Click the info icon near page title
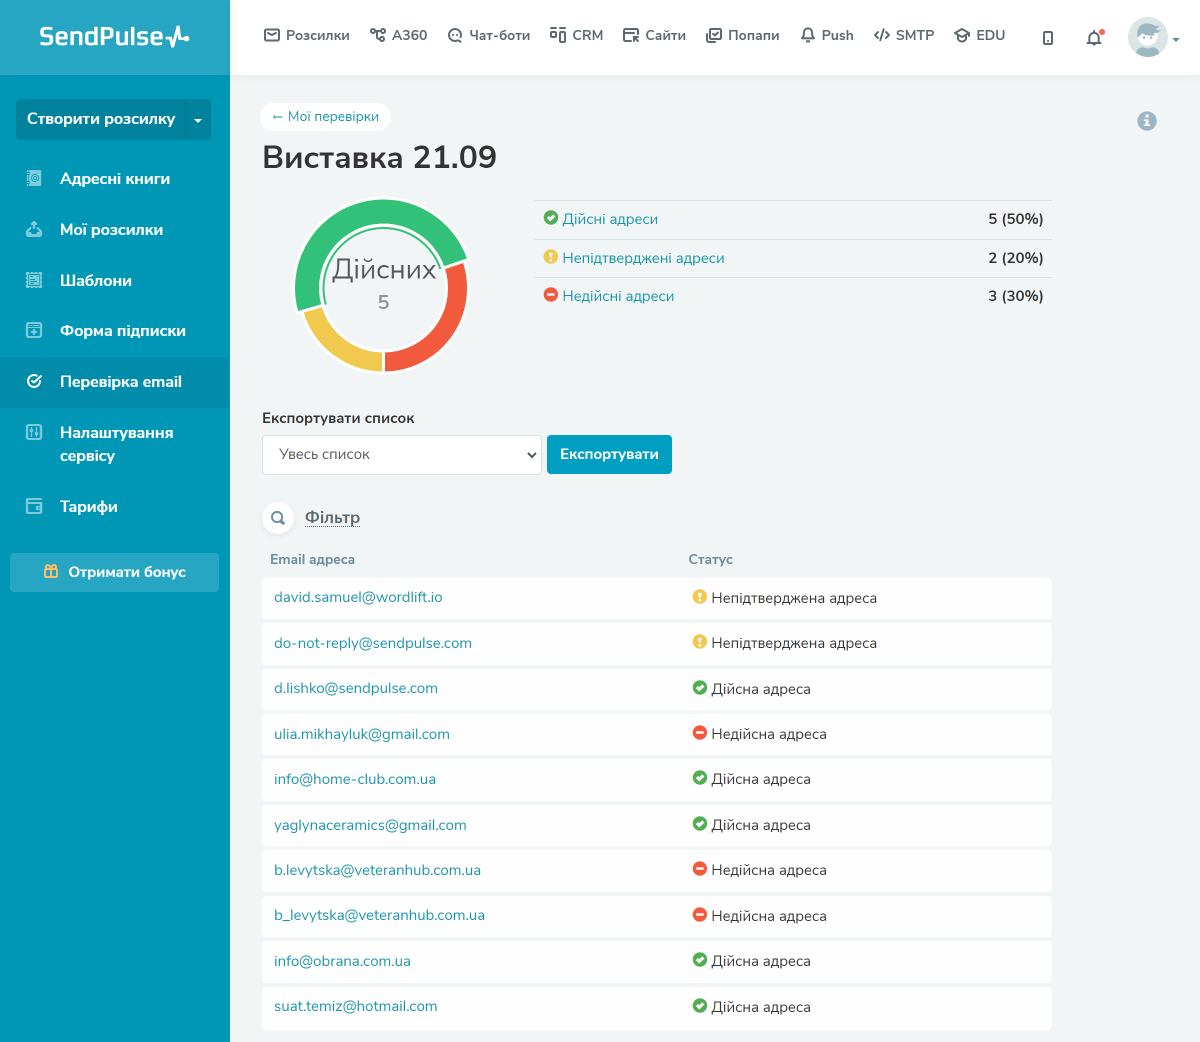Image resolution: width=1200 pixels, height=1042 pixels. pyautogui.click(x=1147, y=121)
